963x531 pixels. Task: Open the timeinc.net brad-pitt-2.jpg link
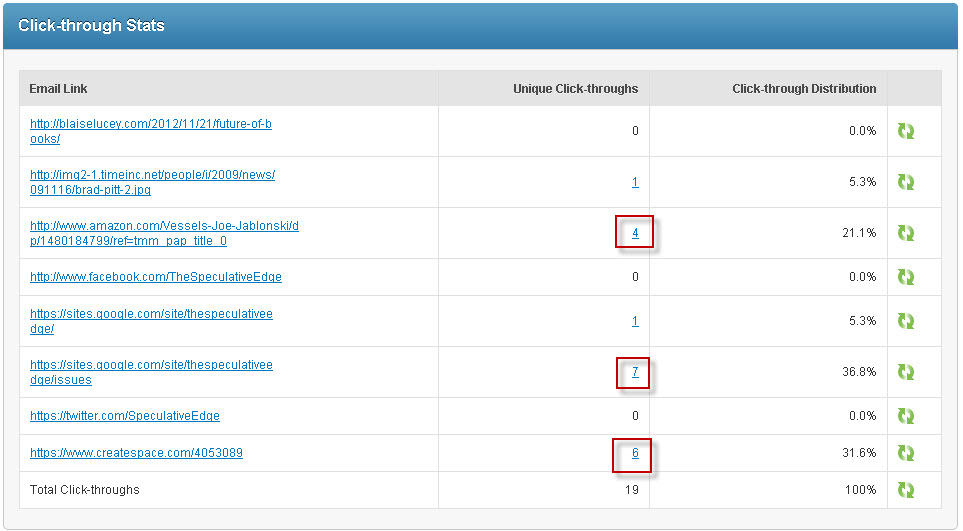pos(152,182)
